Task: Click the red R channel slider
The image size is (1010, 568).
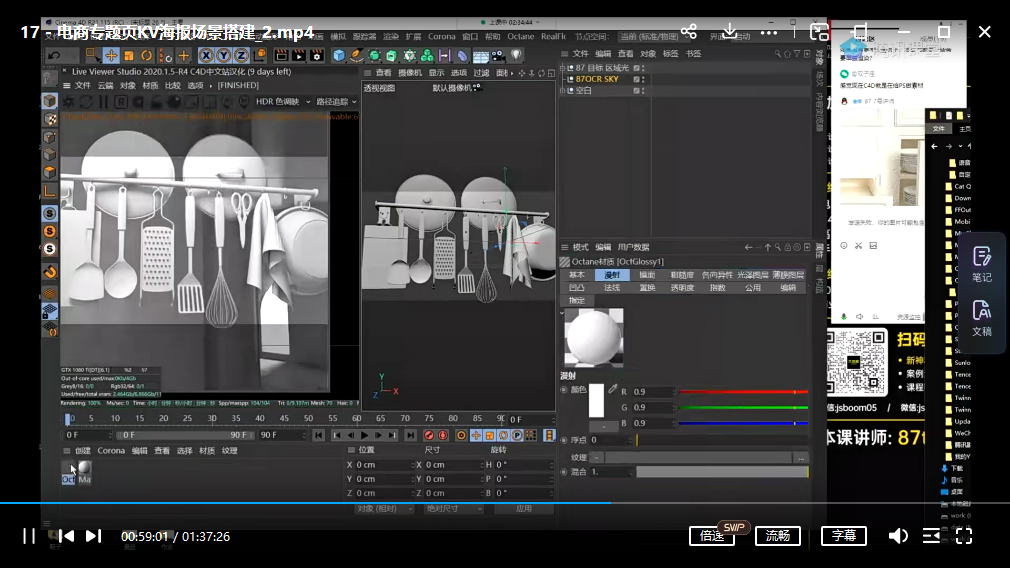Action: tap(743, 392)
